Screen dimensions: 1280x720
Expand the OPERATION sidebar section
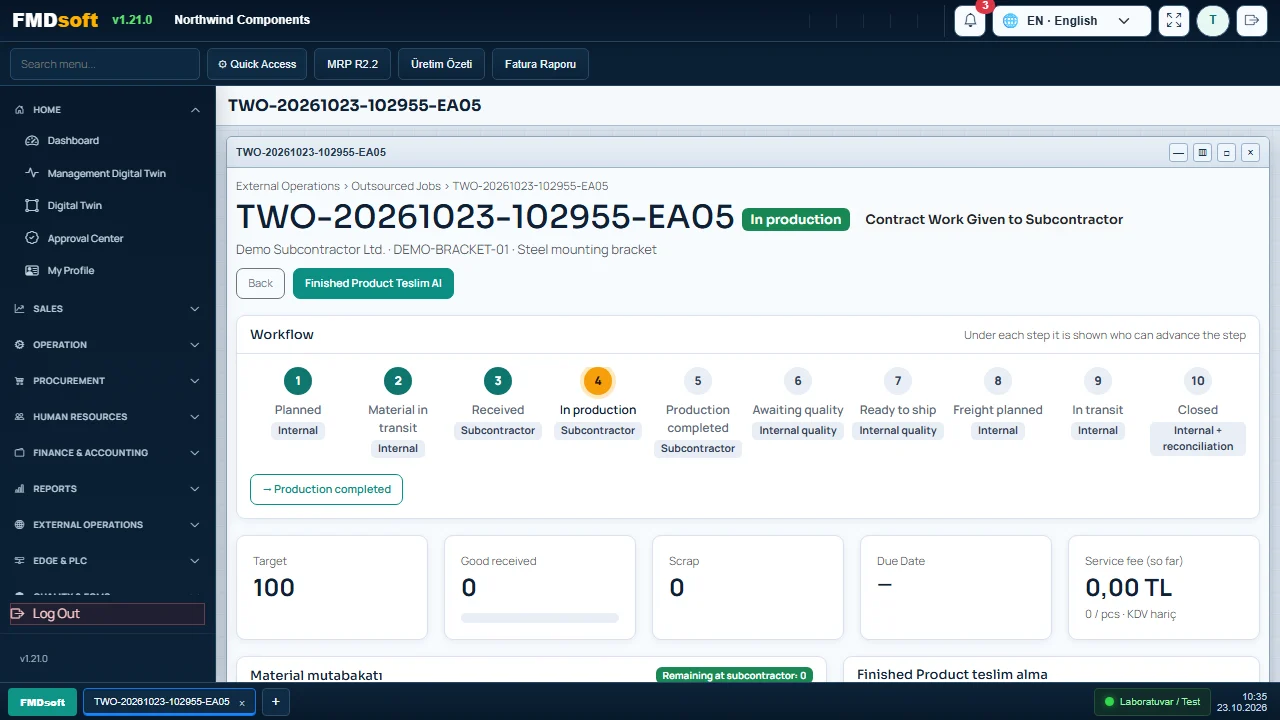[108, 345]
